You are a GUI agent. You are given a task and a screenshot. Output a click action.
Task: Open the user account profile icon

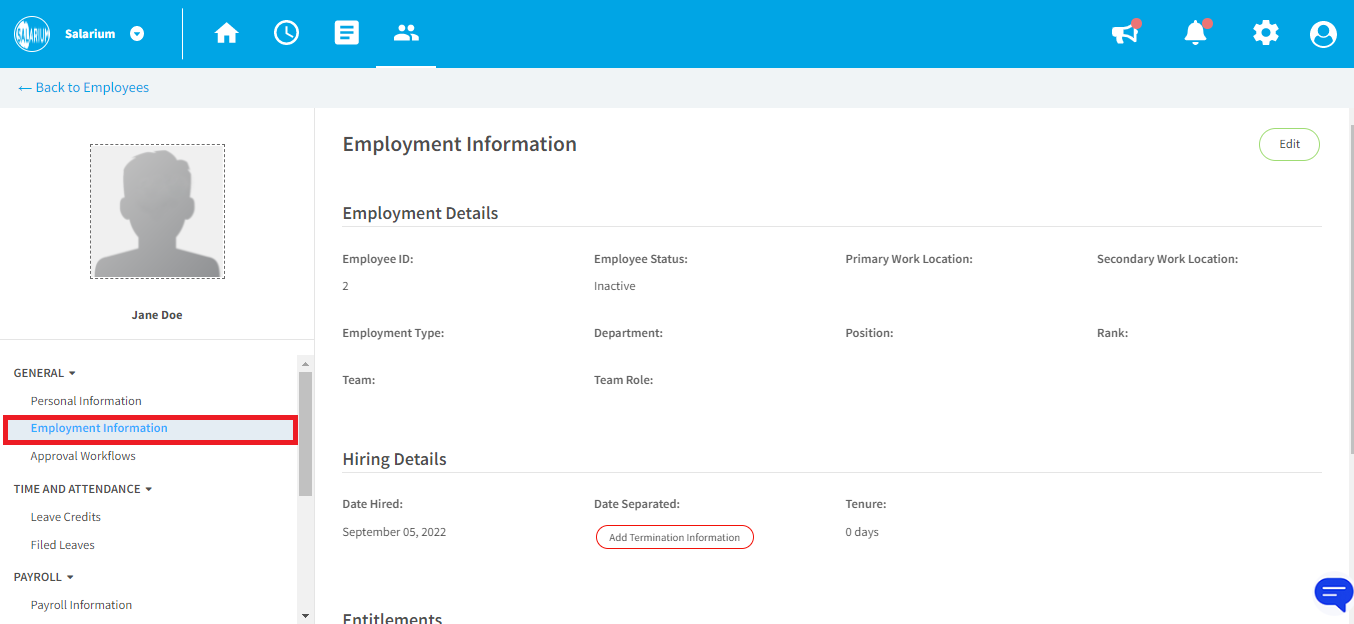pyautogui.click(x=1323, y=34)
